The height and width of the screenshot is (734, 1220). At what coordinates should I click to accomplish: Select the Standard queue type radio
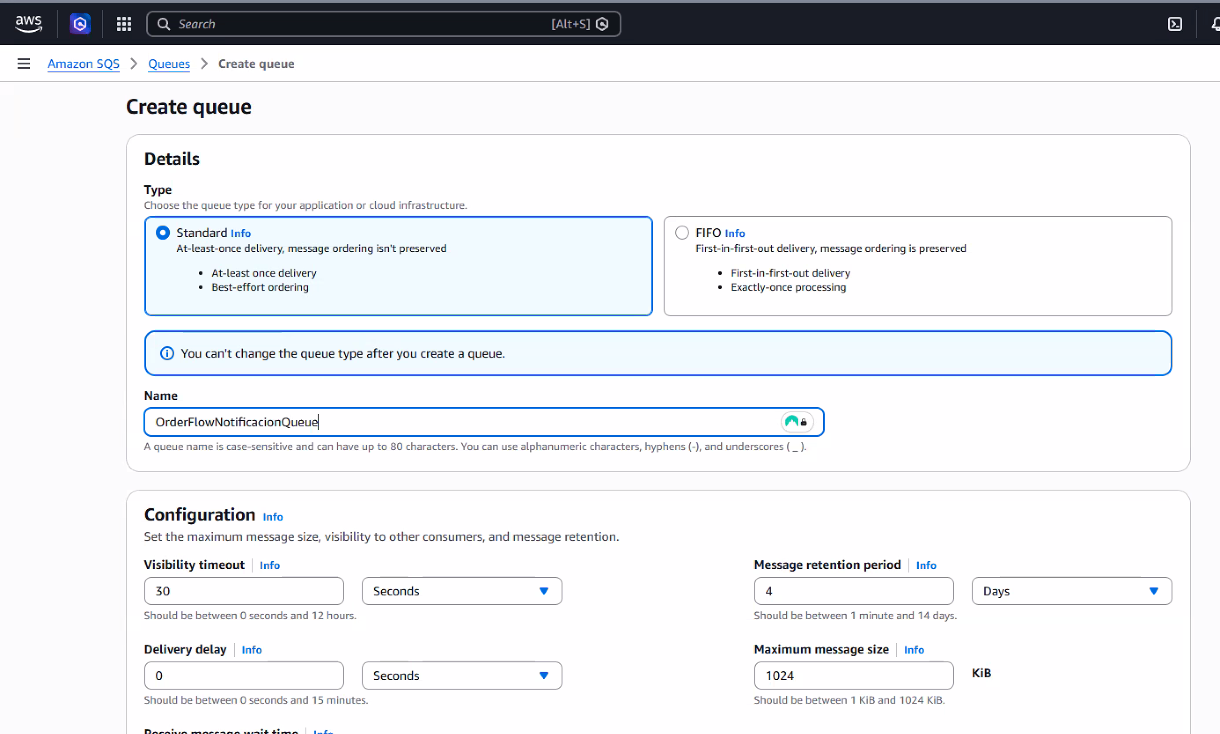(163, 233)
